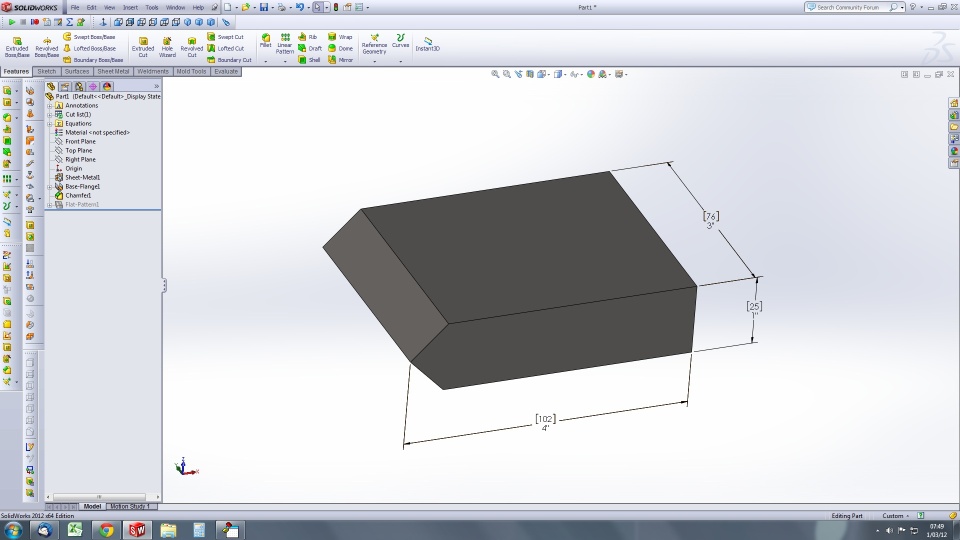The height and width of the screenshot is (540, 960).
Task: Open Chrome from the taskbar
Action: click(x=107, y=530)
